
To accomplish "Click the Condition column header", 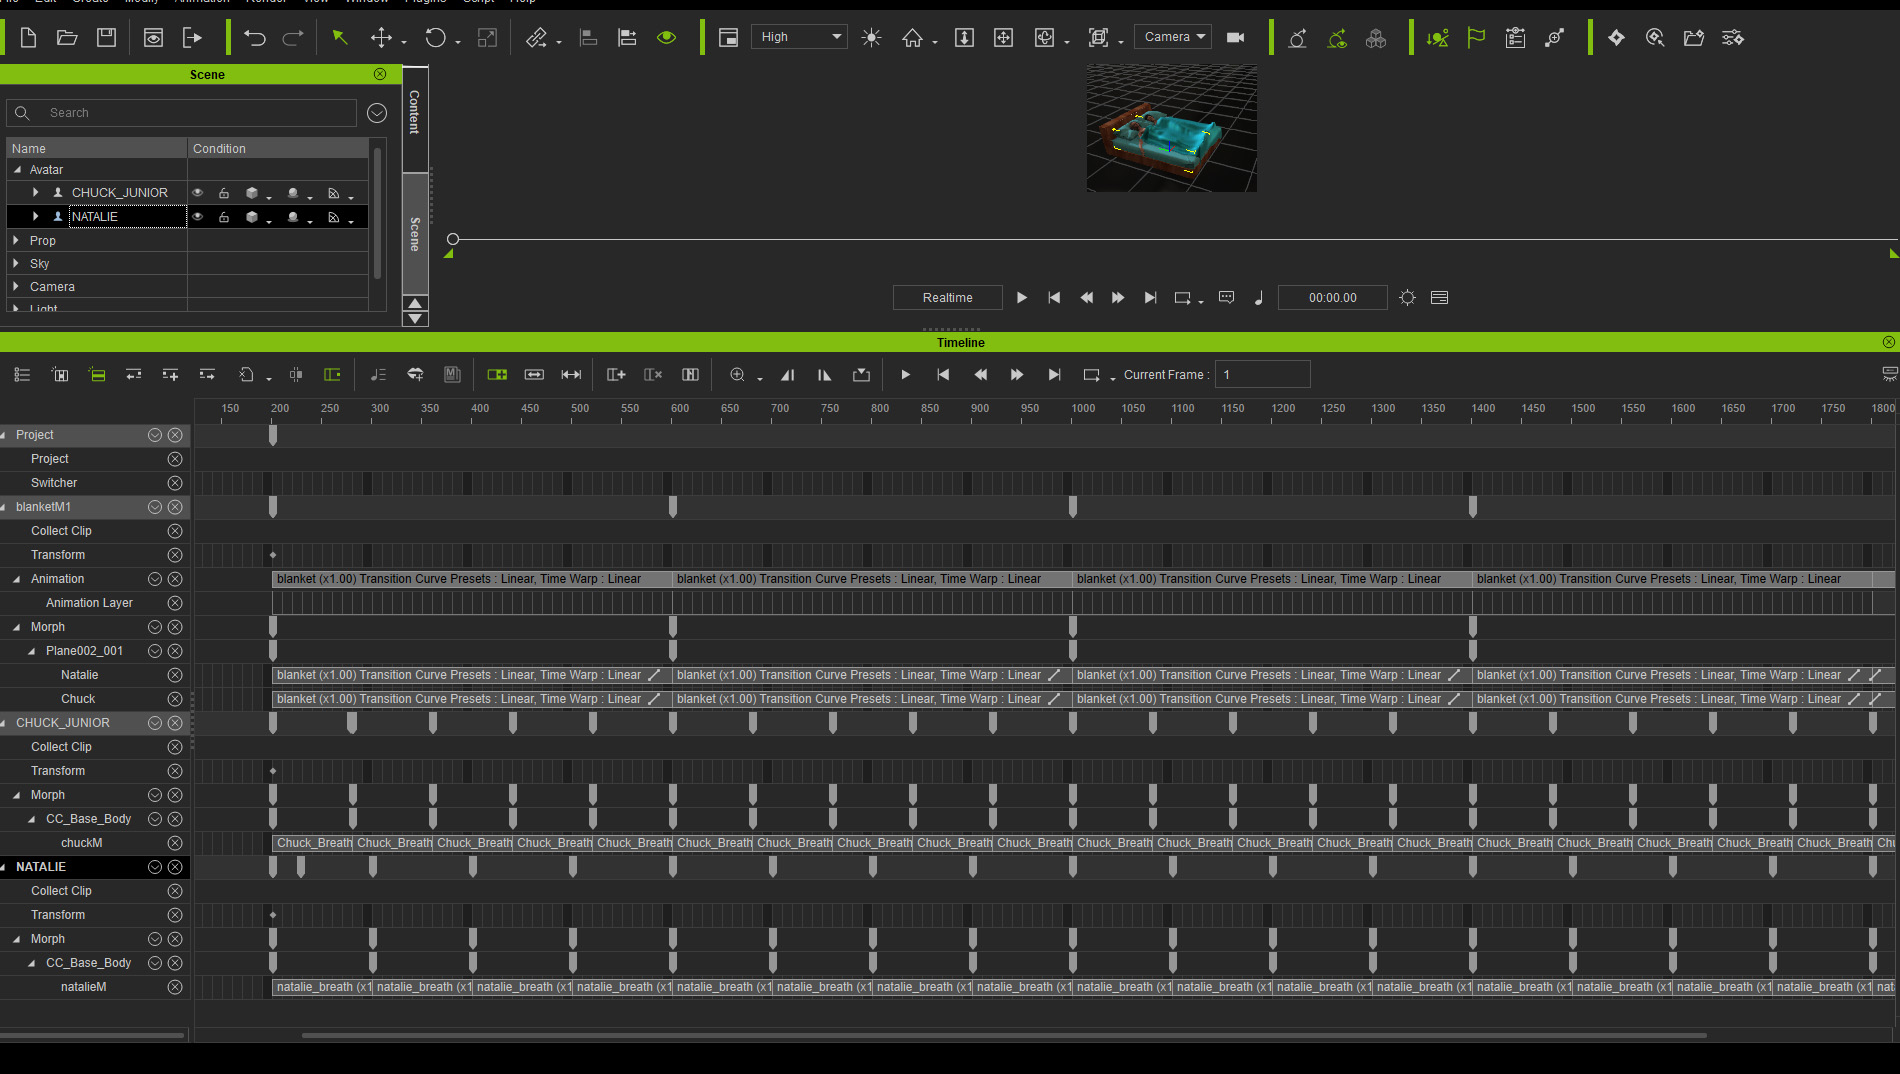I will point(278,148).
